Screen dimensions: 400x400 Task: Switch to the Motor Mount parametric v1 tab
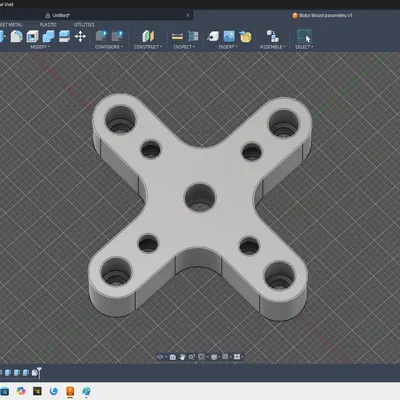(322, 15)
